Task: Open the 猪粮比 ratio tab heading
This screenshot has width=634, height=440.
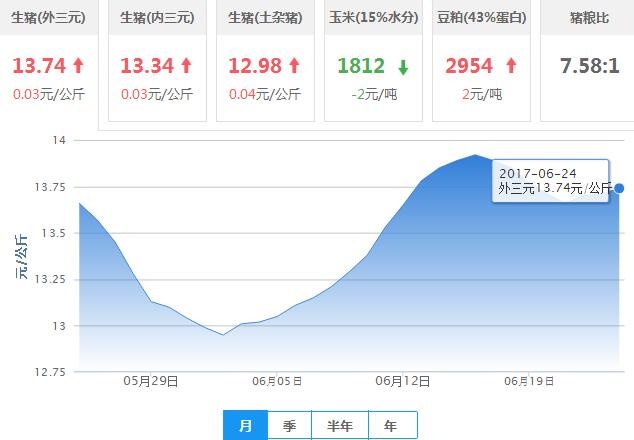Action: click(588, 18)
